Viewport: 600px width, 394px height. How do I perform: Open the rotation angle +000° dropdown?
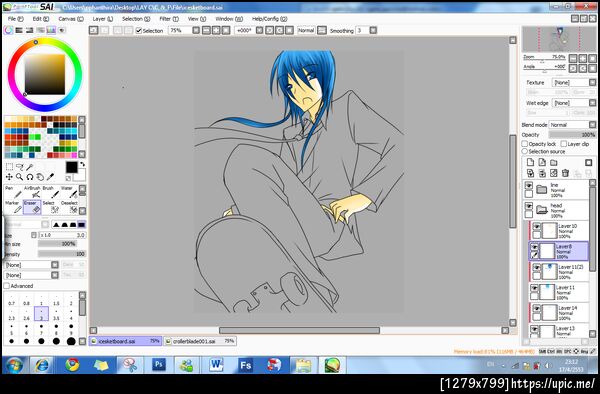pyautogui.click(x=259, y=30)
